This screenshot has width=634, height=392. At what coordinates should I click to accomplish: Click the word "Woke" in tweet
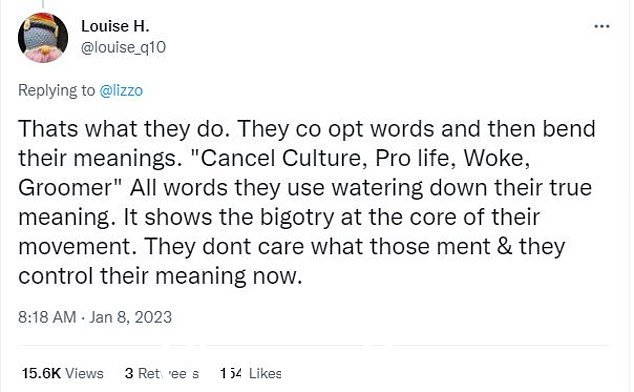pos(494,158)
